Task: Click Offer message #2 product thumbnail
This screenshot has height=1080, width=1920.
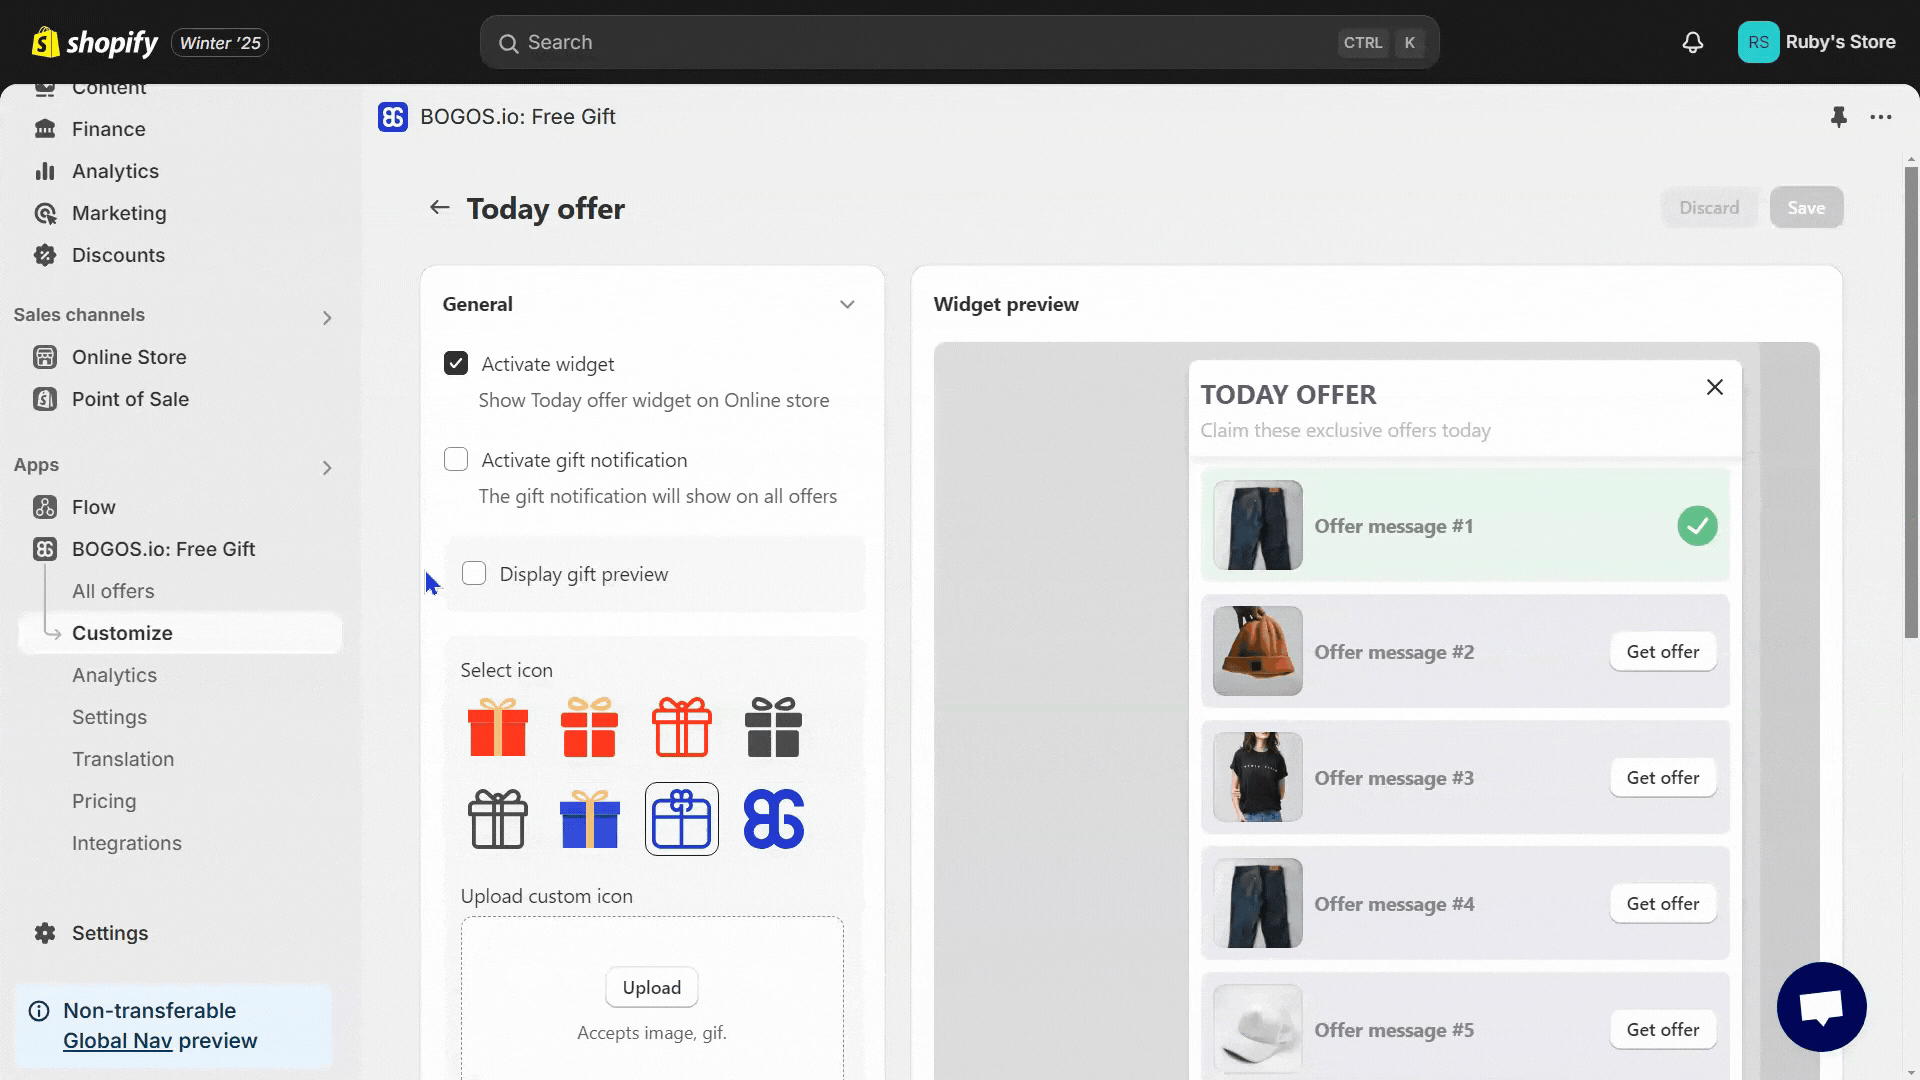Action: 1257,651
